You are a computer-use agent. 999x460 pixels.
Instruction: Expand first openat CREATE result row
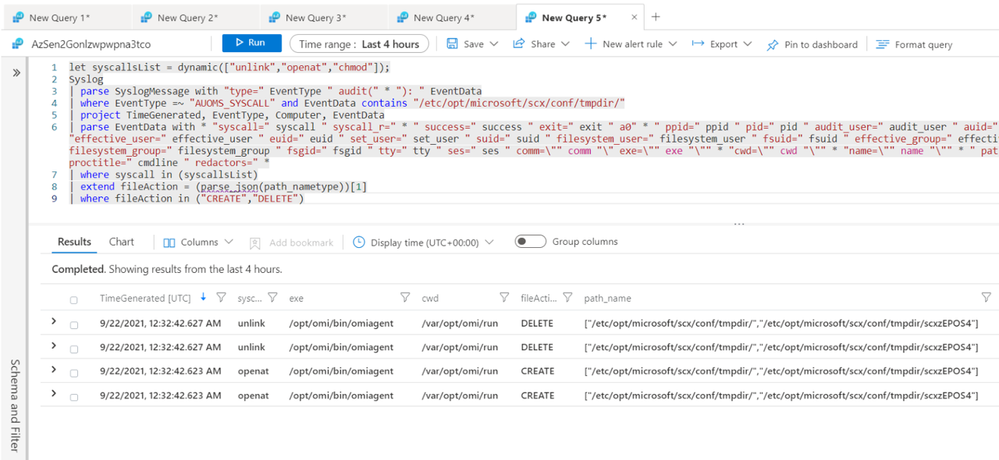54,370
